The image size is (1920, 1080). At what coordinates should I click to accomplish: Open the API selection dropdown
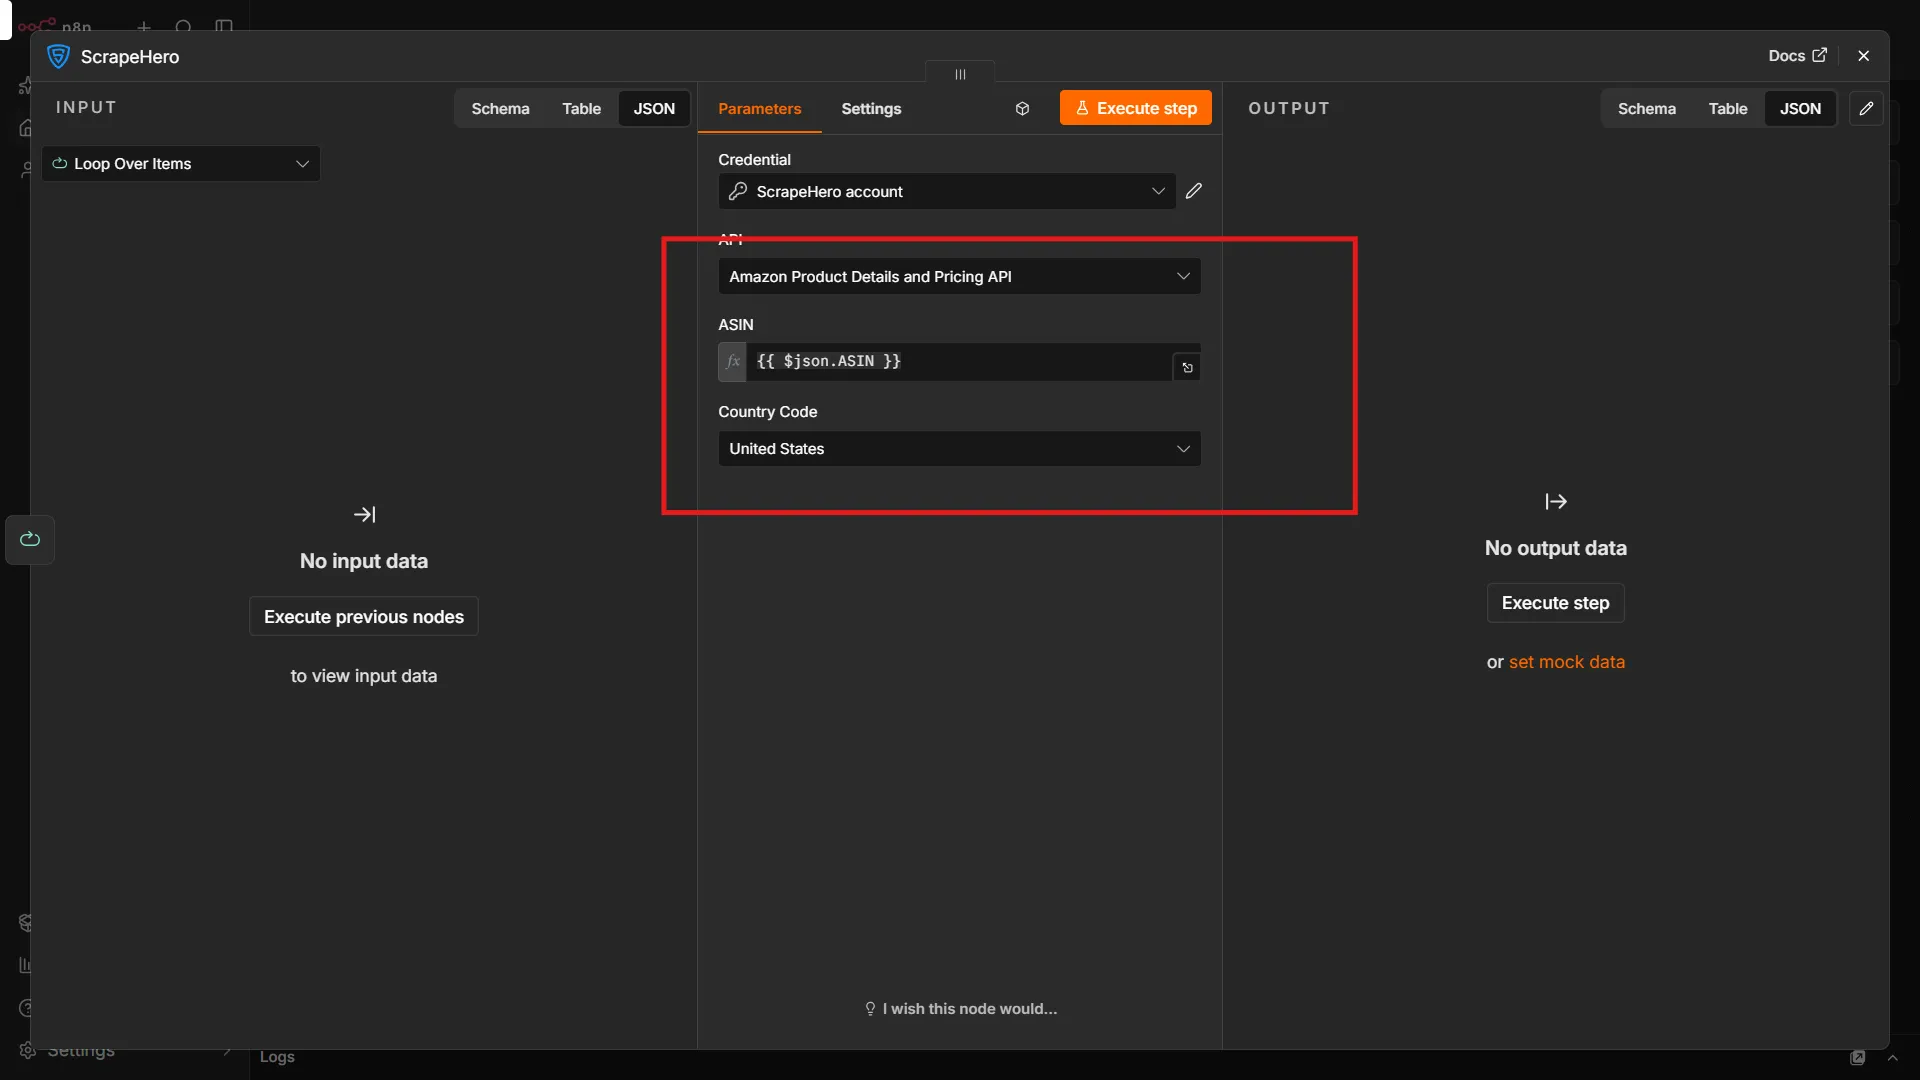point(959,276)
